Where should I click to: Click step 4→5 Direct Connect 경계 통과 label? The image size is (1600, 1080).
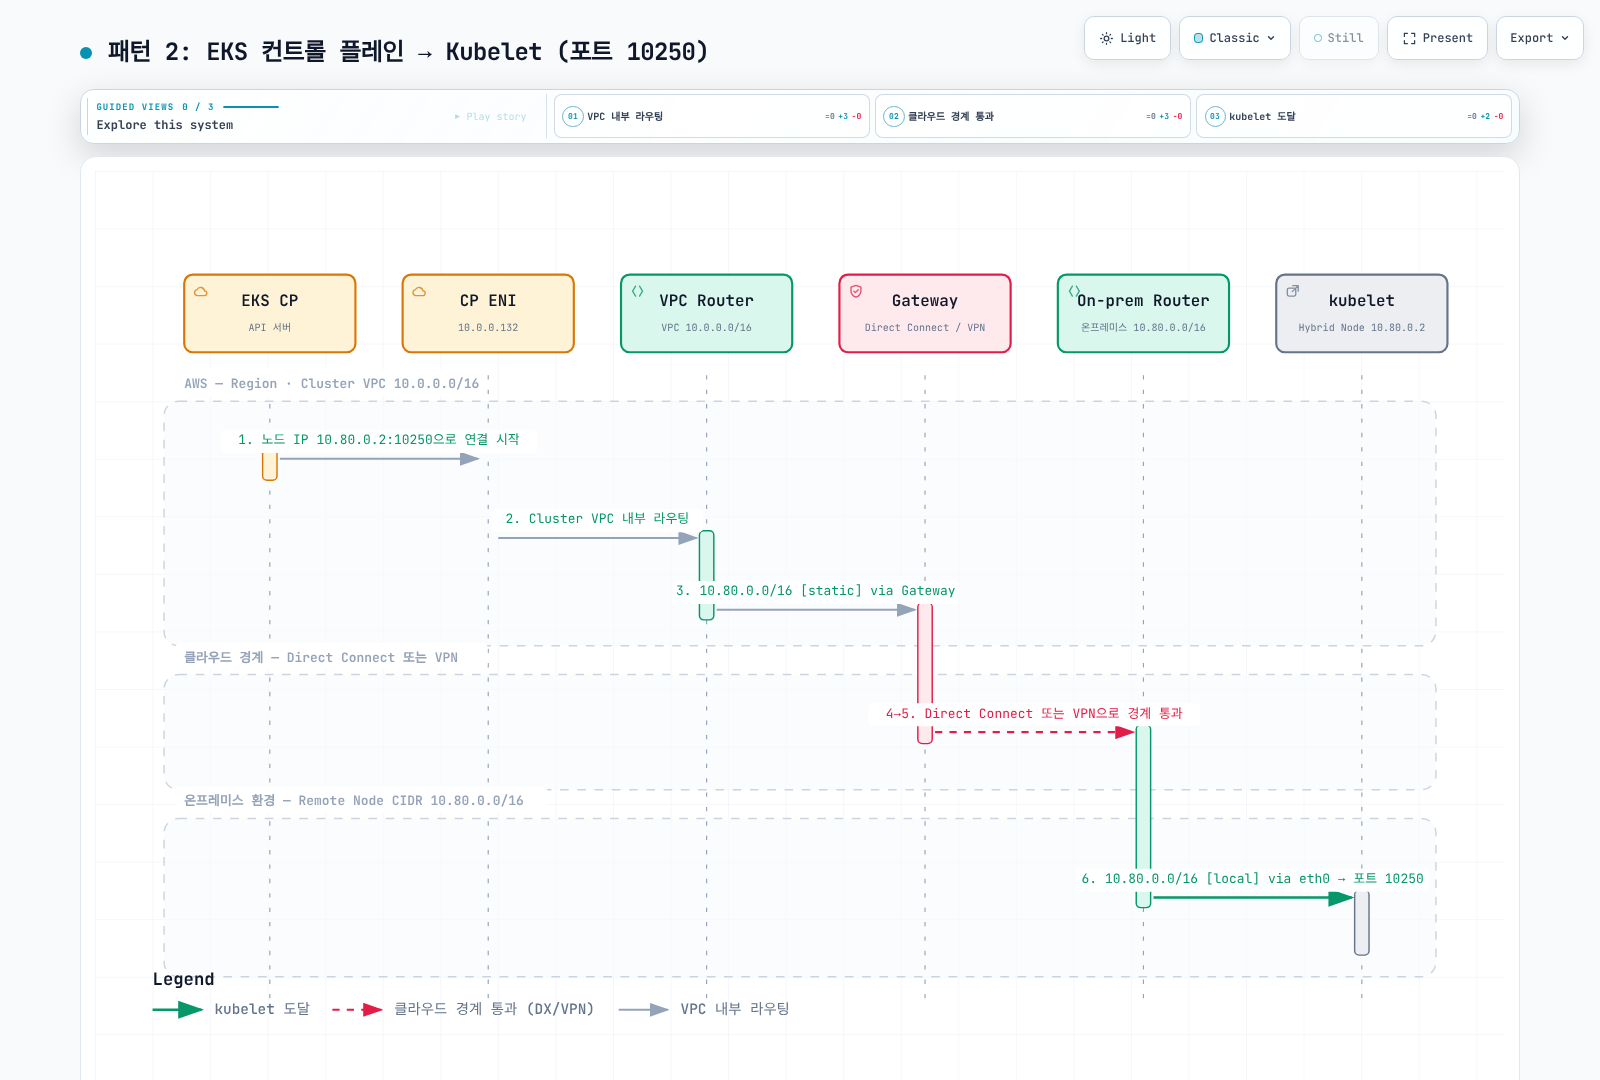pos(1034,713)
